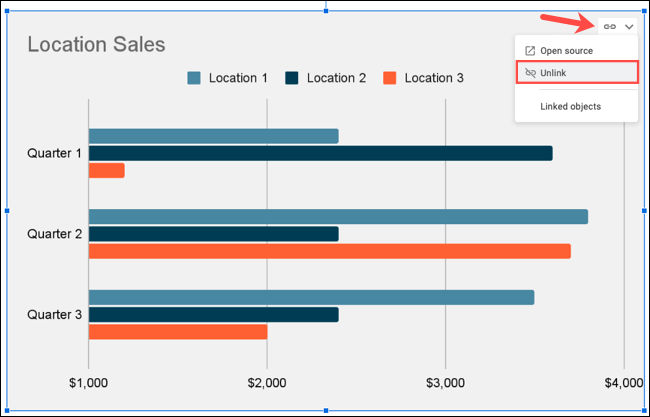Image resolution: width=650 pixels, height=417 pixels.
Task: Click the left-middle resize handle of chart
Action: 8,211
